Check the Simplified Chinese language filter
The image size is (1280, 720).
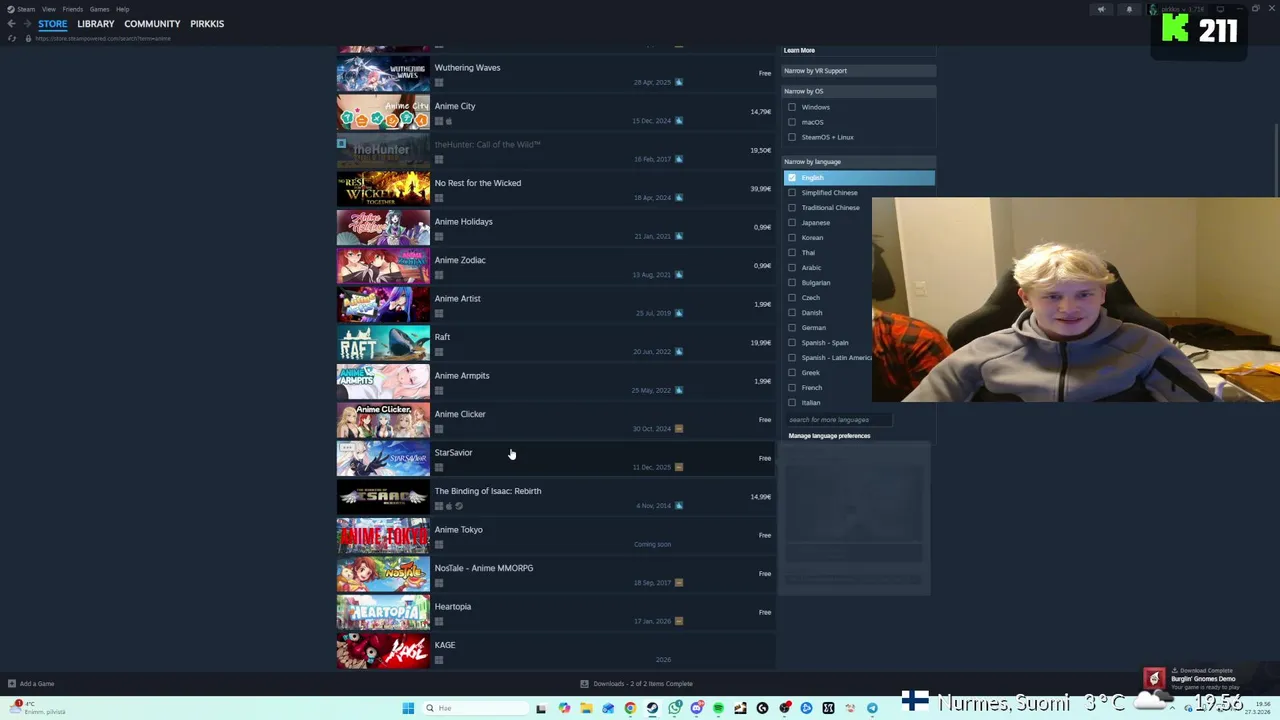[792, 193]
